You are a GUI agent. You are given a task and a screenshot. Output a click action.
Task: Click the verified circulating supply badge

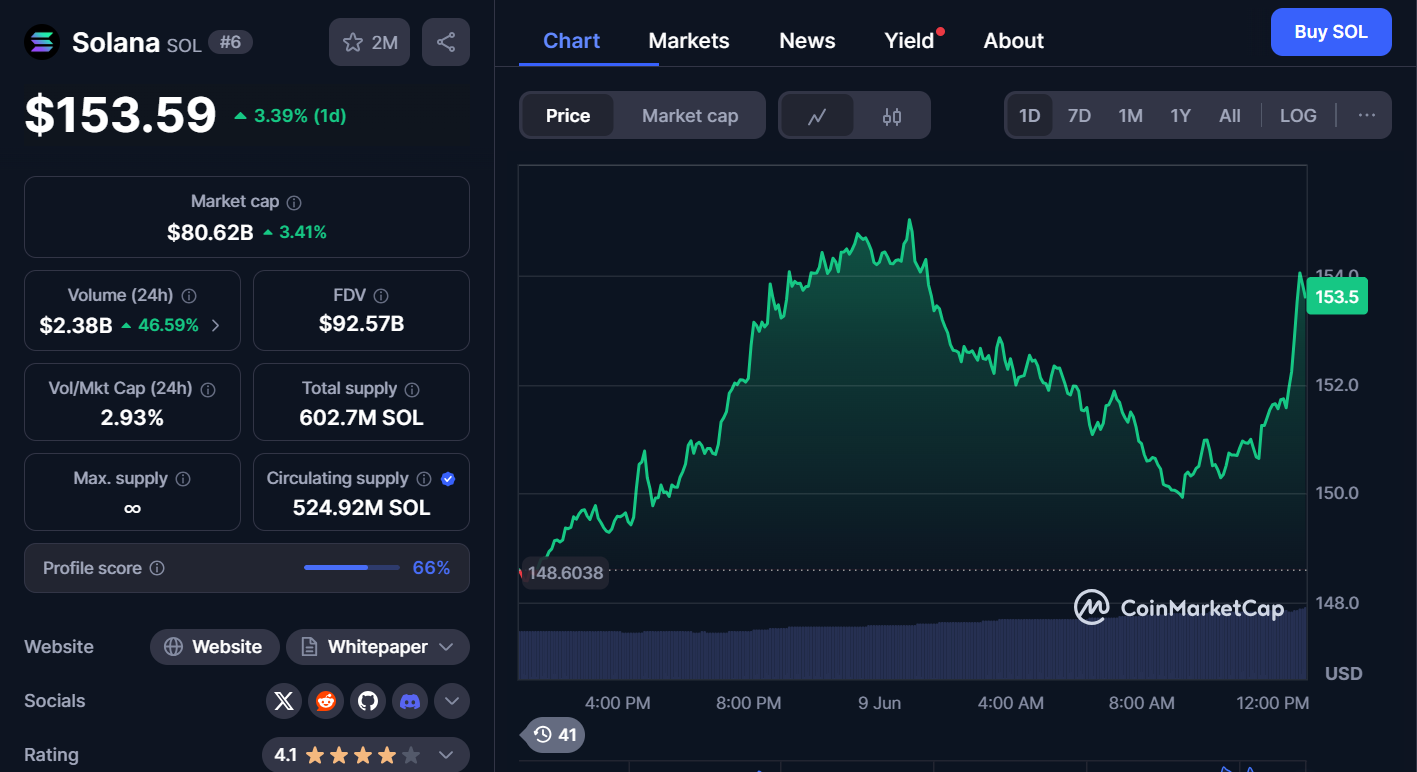click(x=448, y=479)
